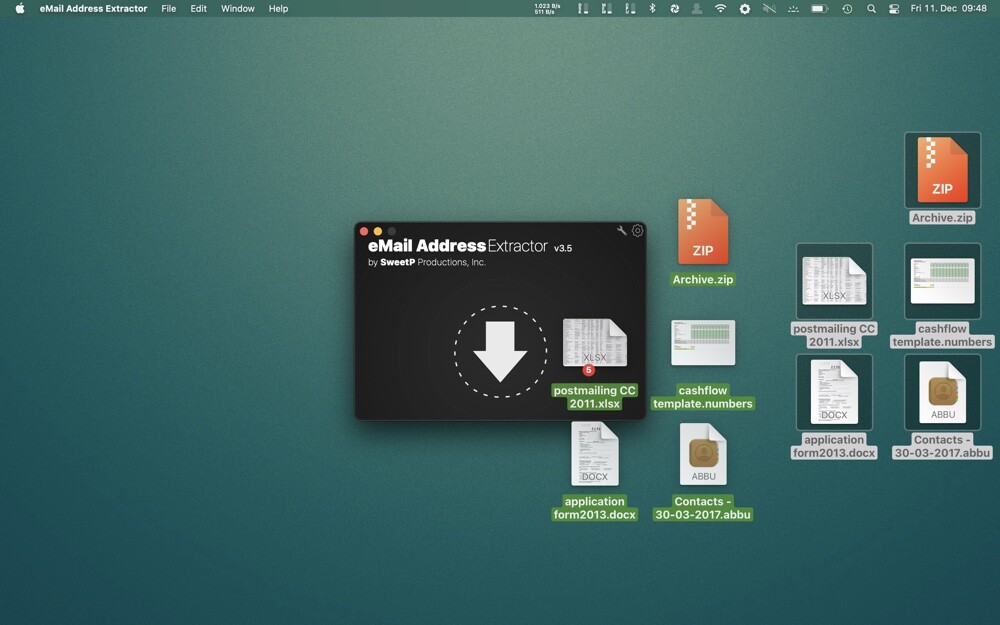Minimize the extractor window with the yellow button
1000x625 pixels.
tap(378, 232)
